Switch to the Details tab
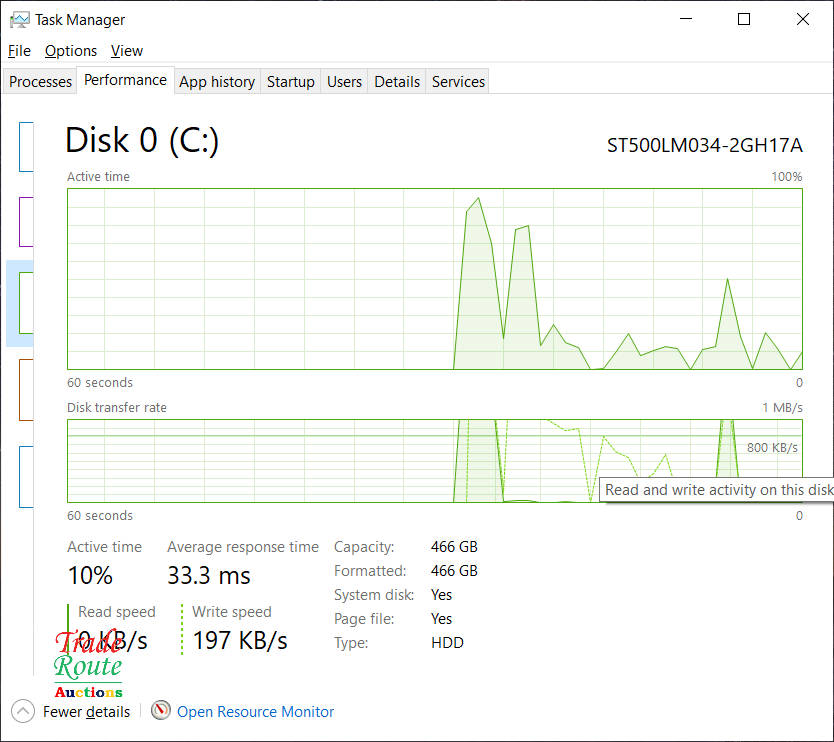This screenshot has height=742, width=834. [397, 82]
